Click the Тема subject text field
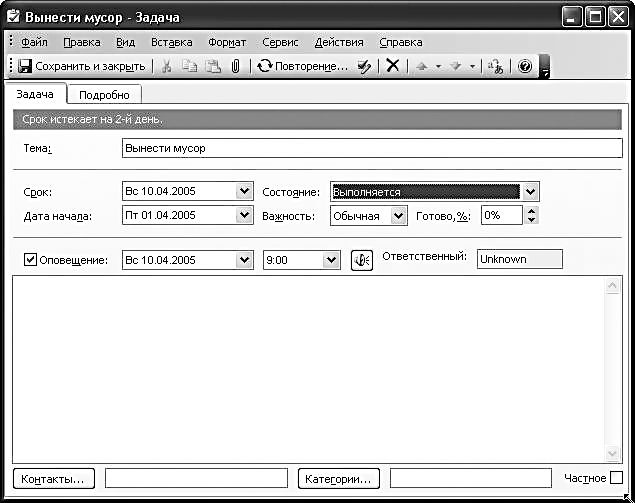635x503 pixels. [x=370, y=148]
